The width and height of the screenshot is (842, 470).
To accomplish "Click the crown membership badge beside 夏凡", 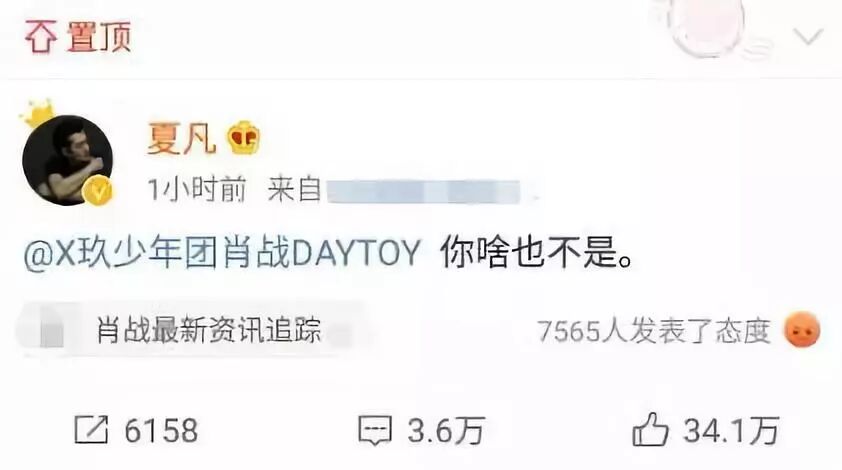I will click(243, 138).
